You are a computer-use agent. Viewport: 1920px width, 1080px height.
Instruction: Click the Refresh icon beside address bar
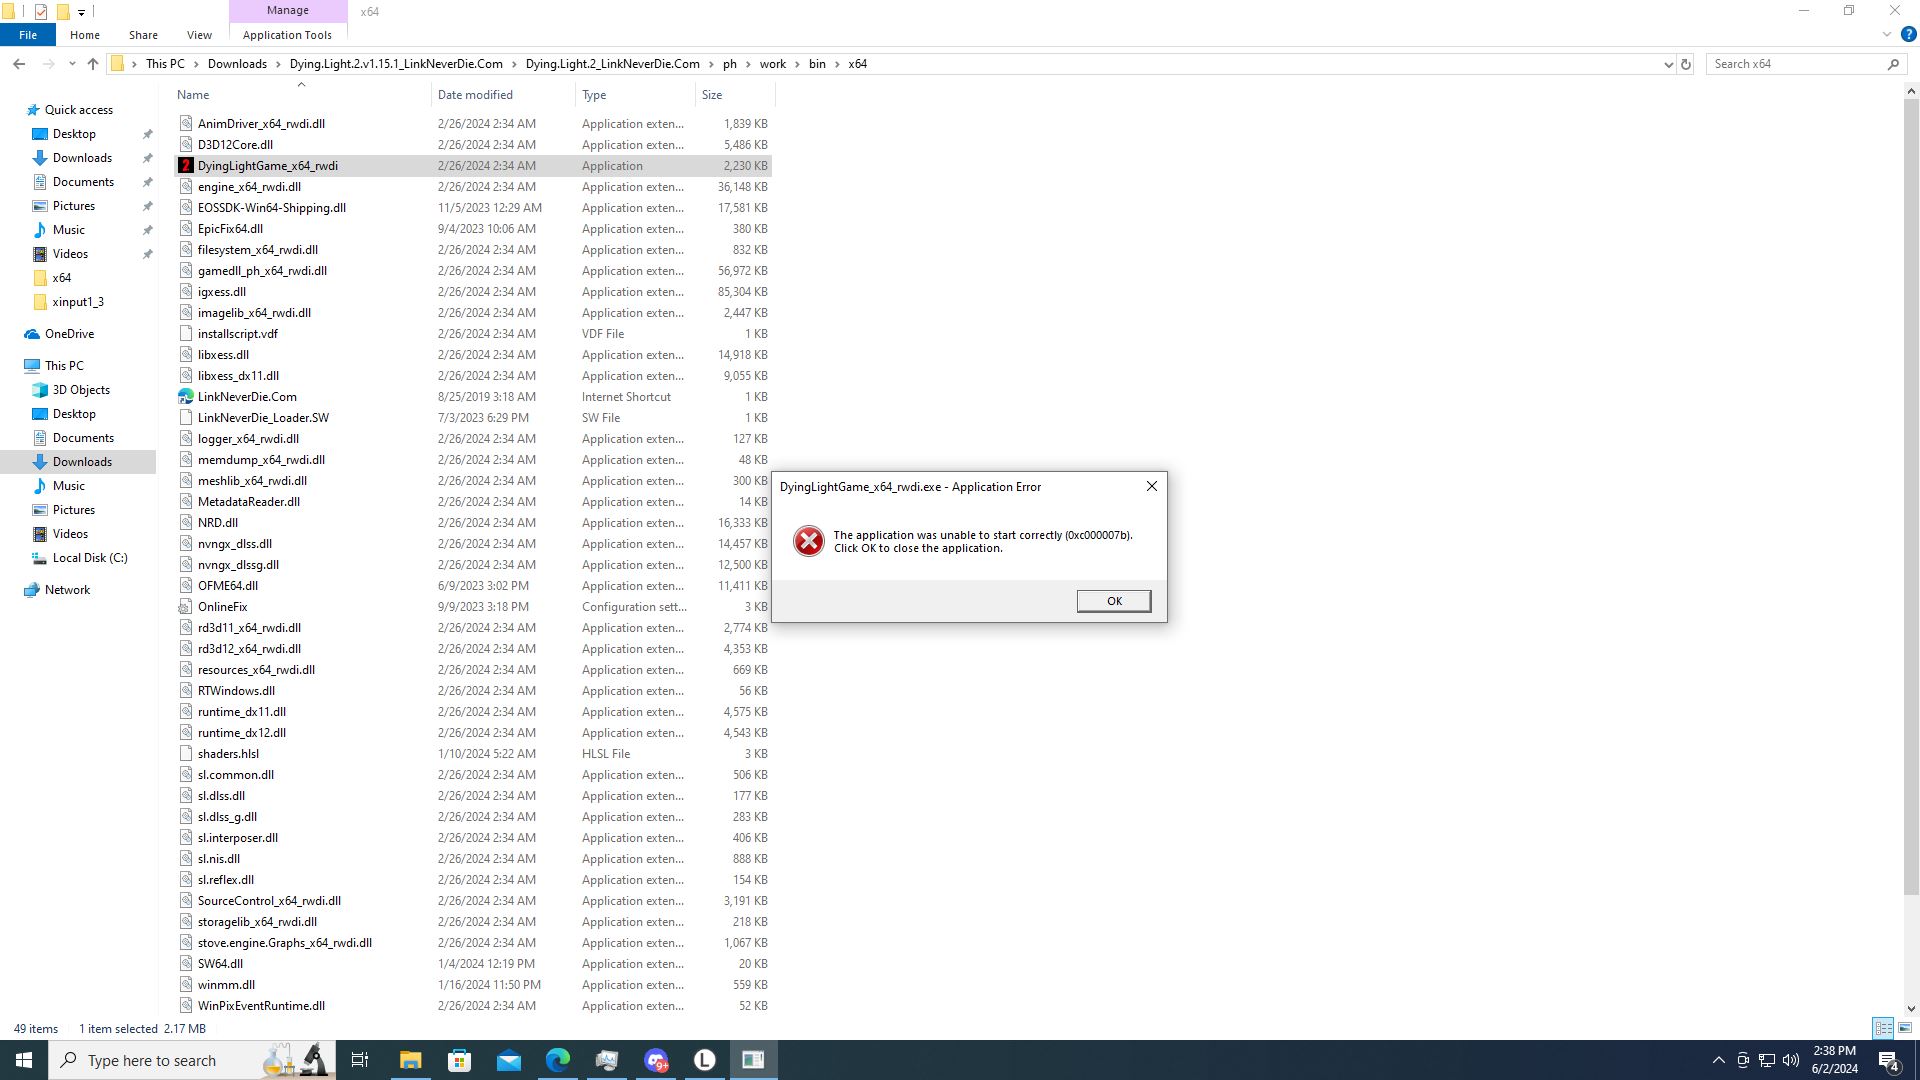tap(1685, 64)
